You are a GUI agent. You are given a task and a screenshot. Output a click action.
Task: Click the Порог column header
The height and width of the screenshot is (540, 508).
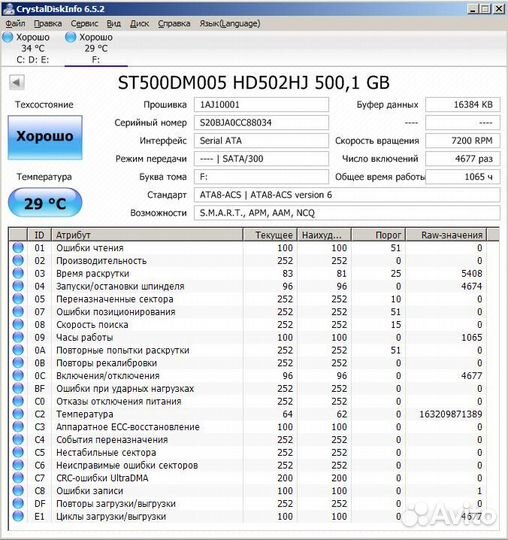(379, 235)
